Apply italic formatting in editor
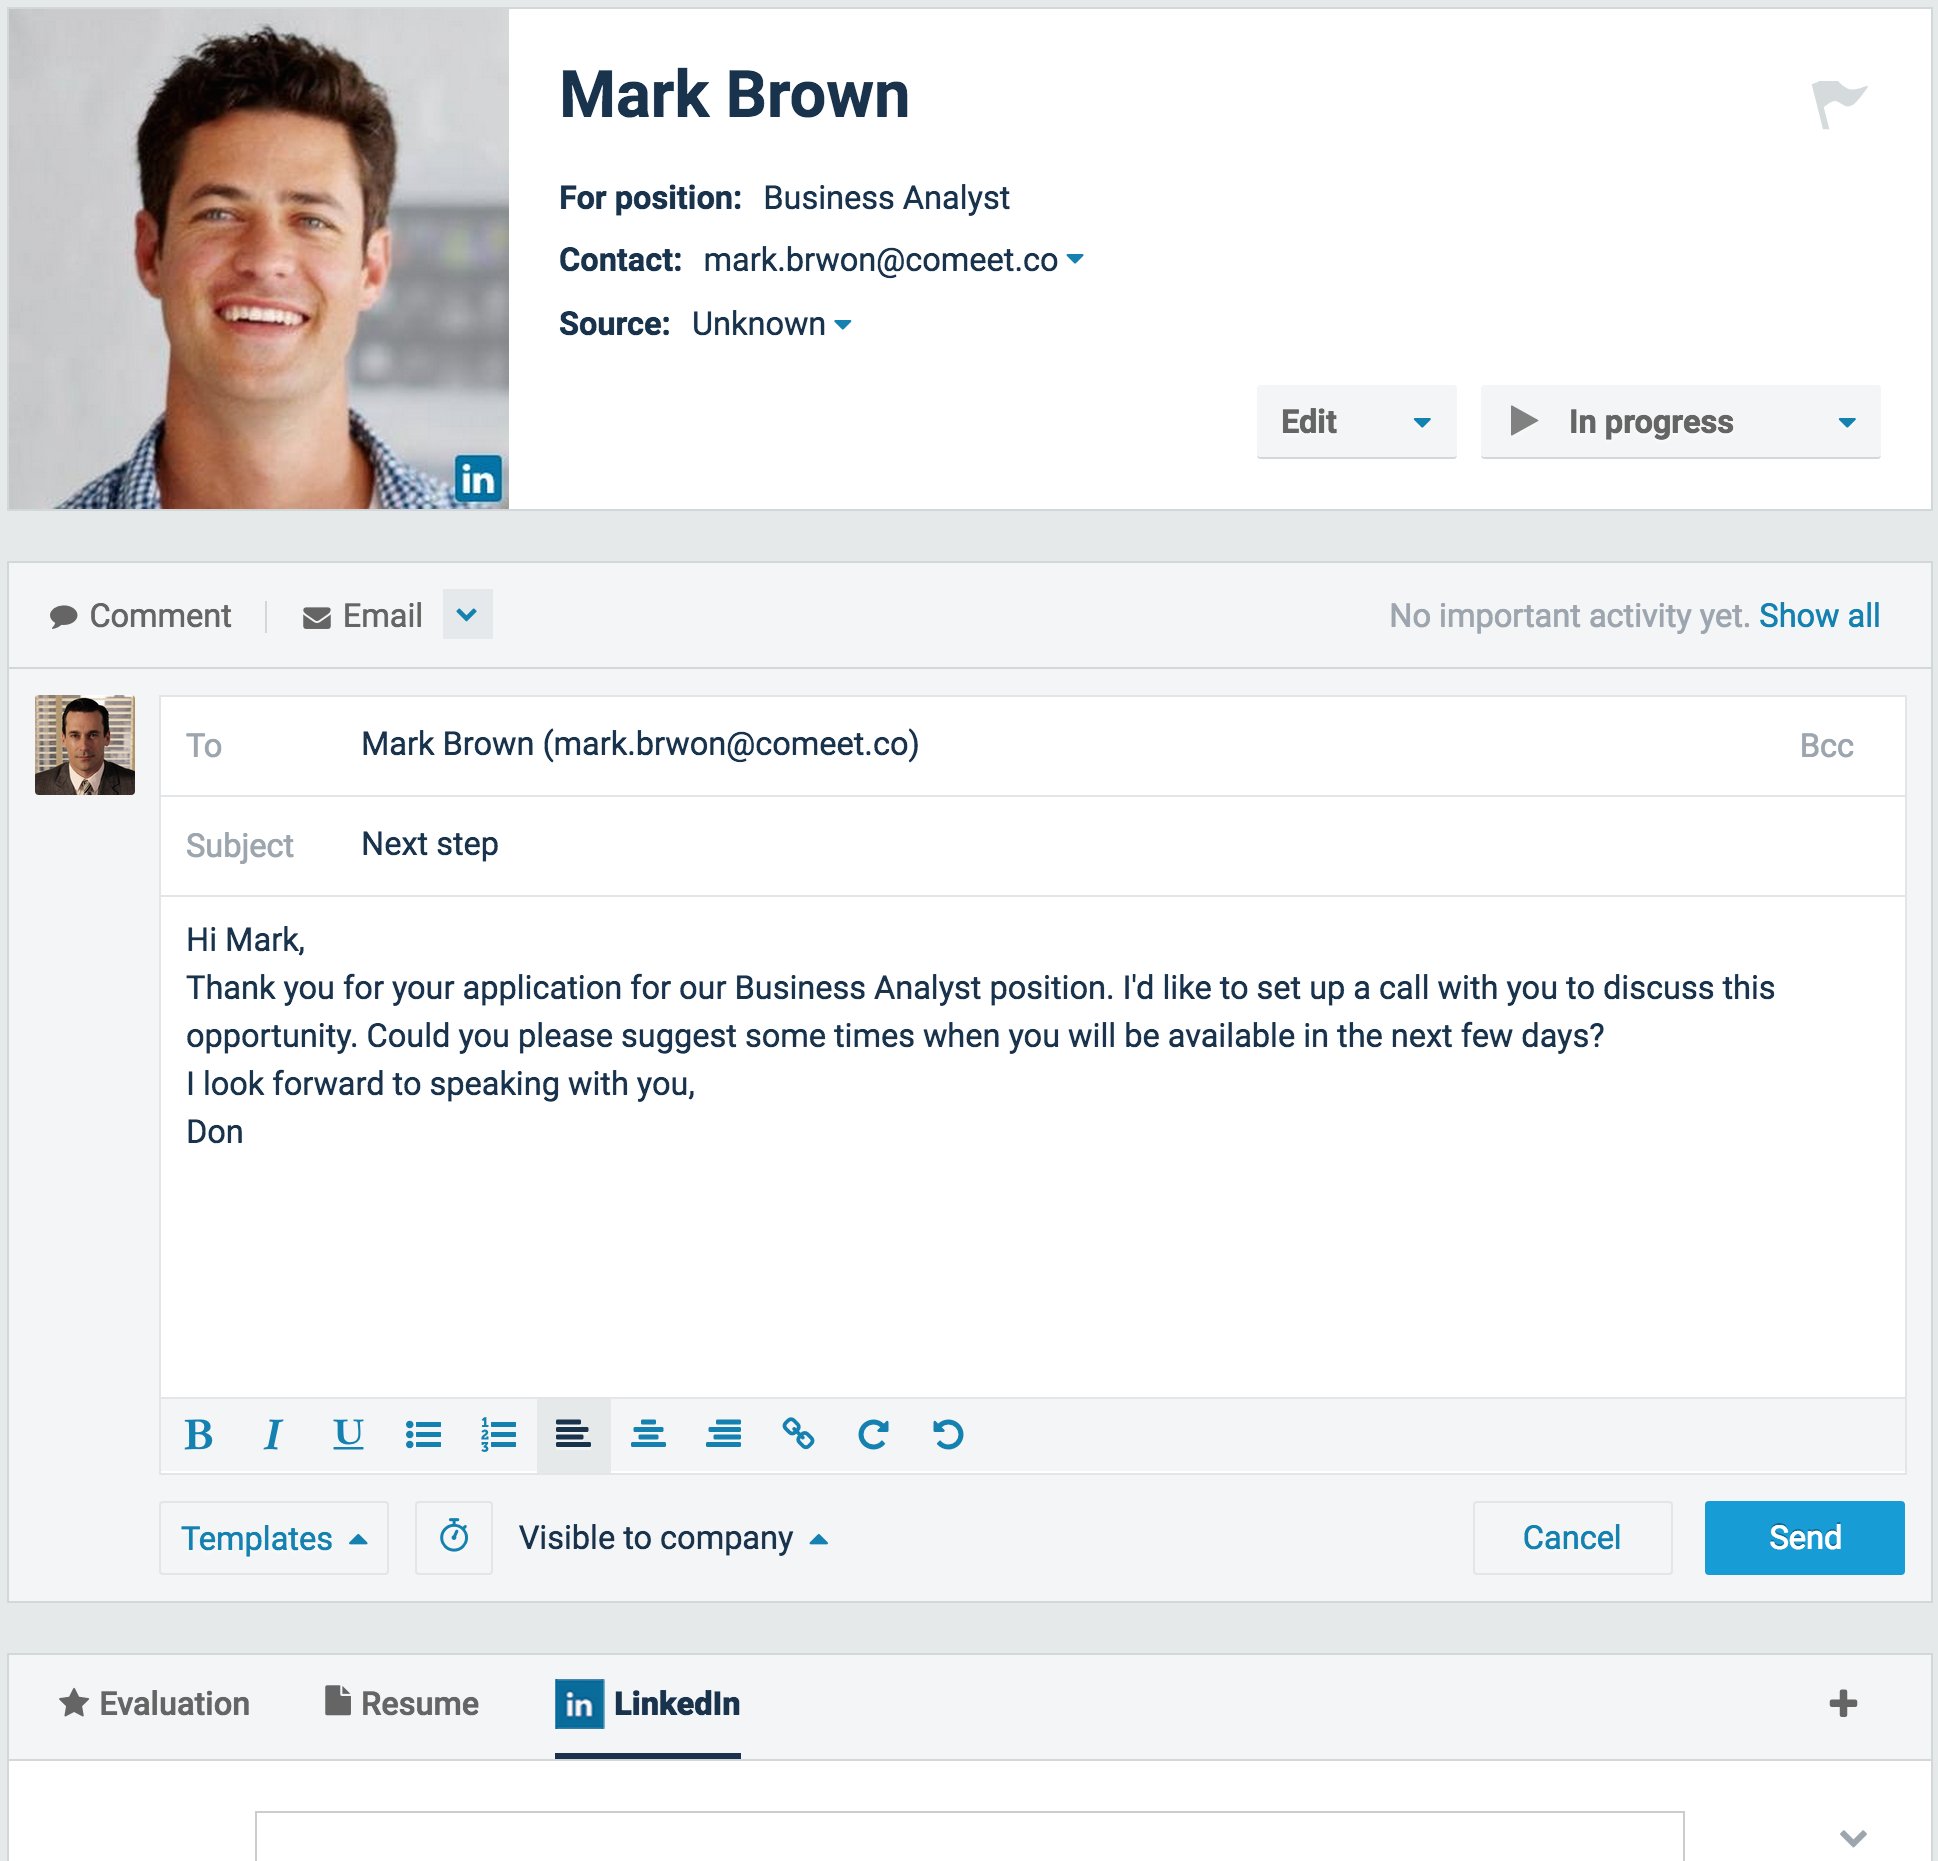The height and width of the screenshot is (1861, 1938). pyautogui.click(x=273, y=1435)
